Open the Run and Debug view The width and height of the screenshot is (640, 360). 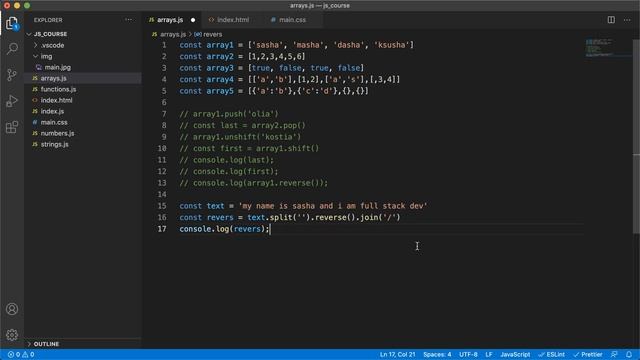point(12,101)
